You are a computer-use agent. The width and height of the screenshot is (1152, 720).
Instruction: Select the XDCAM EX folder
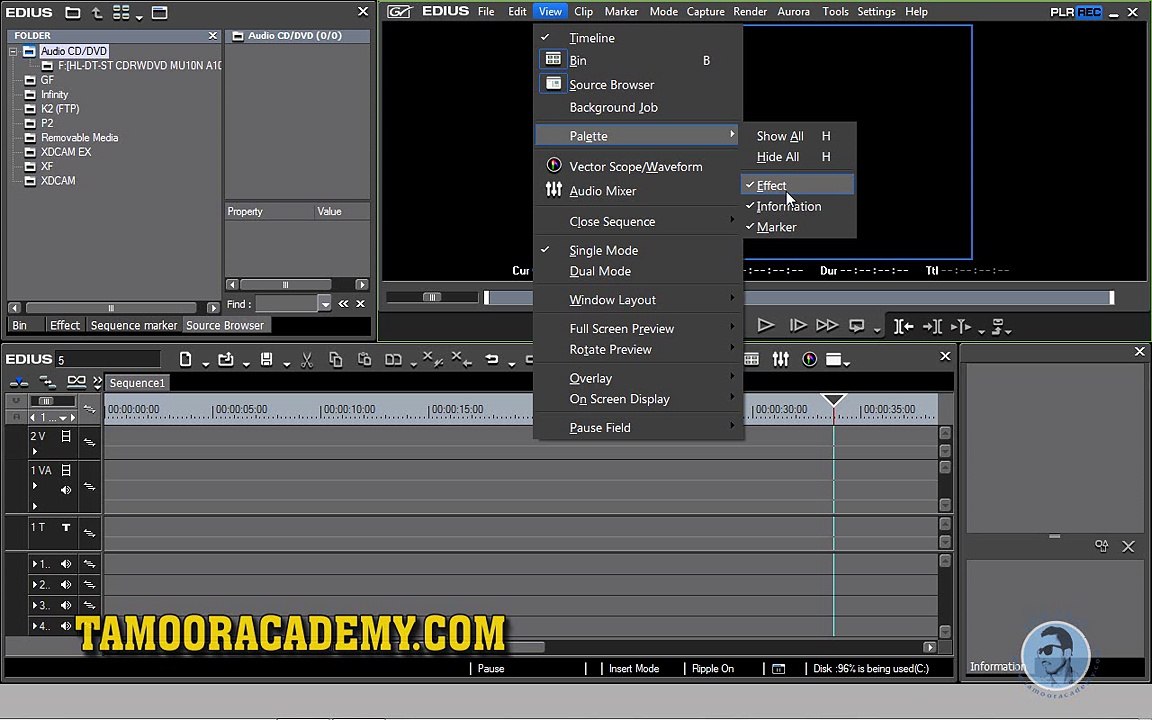pos(66,152)
